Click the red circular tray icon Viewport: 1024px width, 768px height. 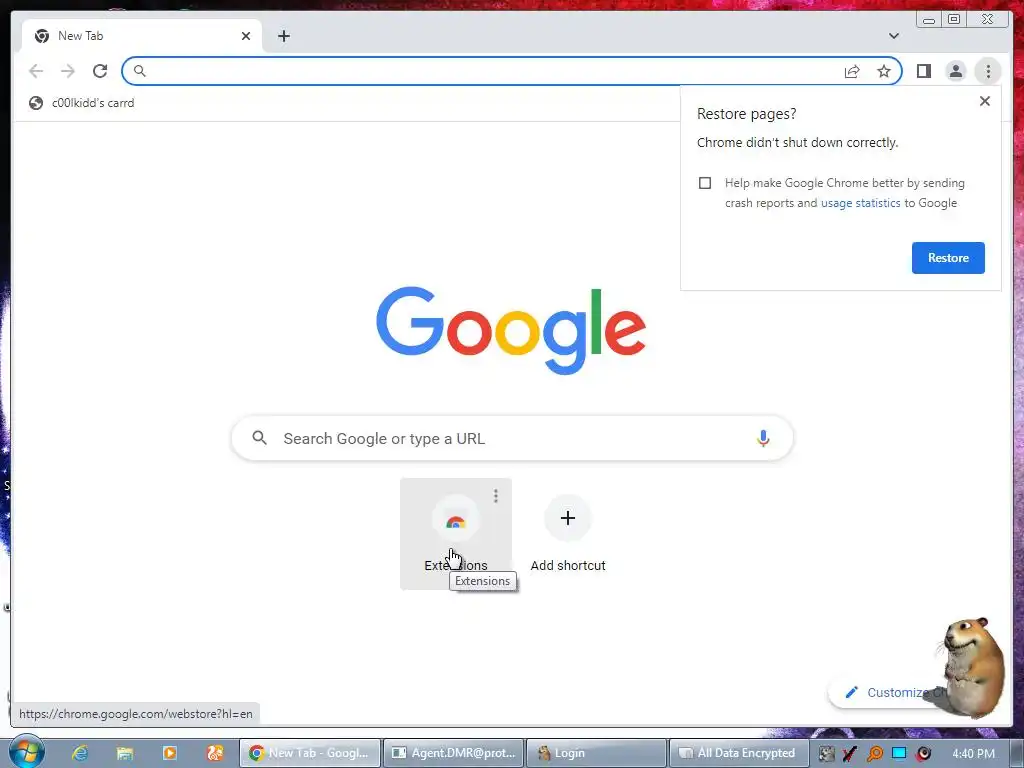(x=923, y=754)
